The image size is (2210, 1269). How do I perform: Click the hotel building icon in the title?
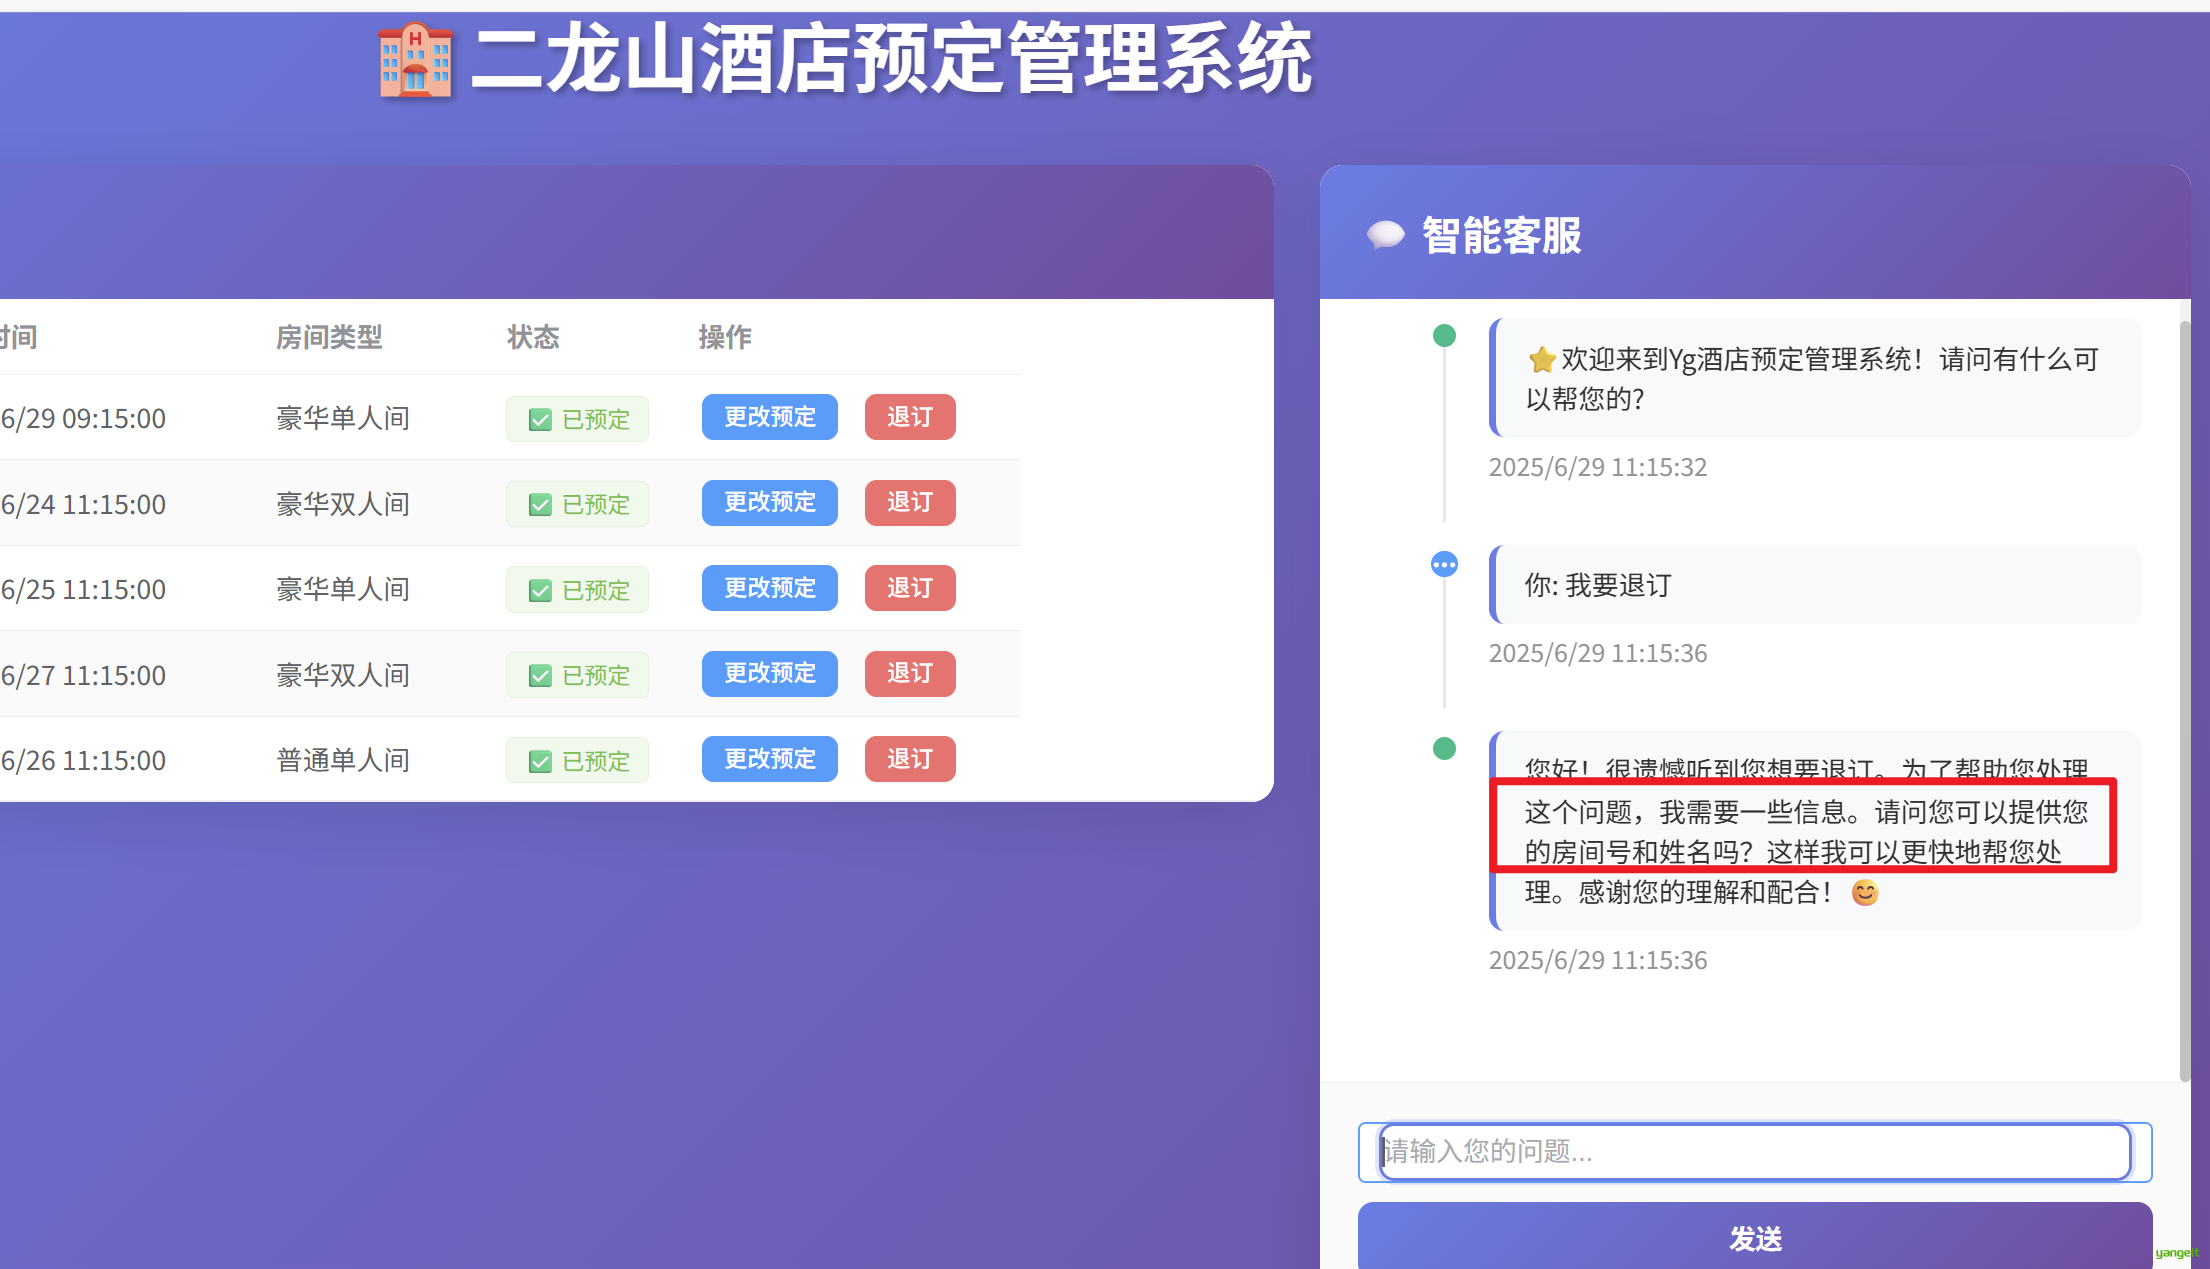click(x=415, y=61)
